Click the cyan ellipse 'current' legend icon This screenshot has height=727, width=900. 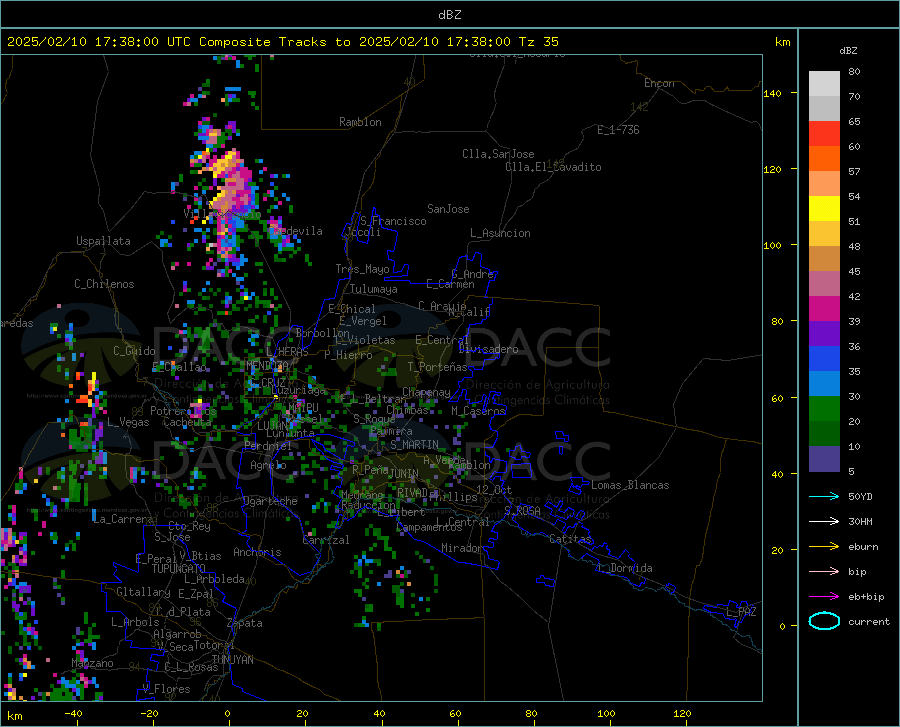(824, 621)
